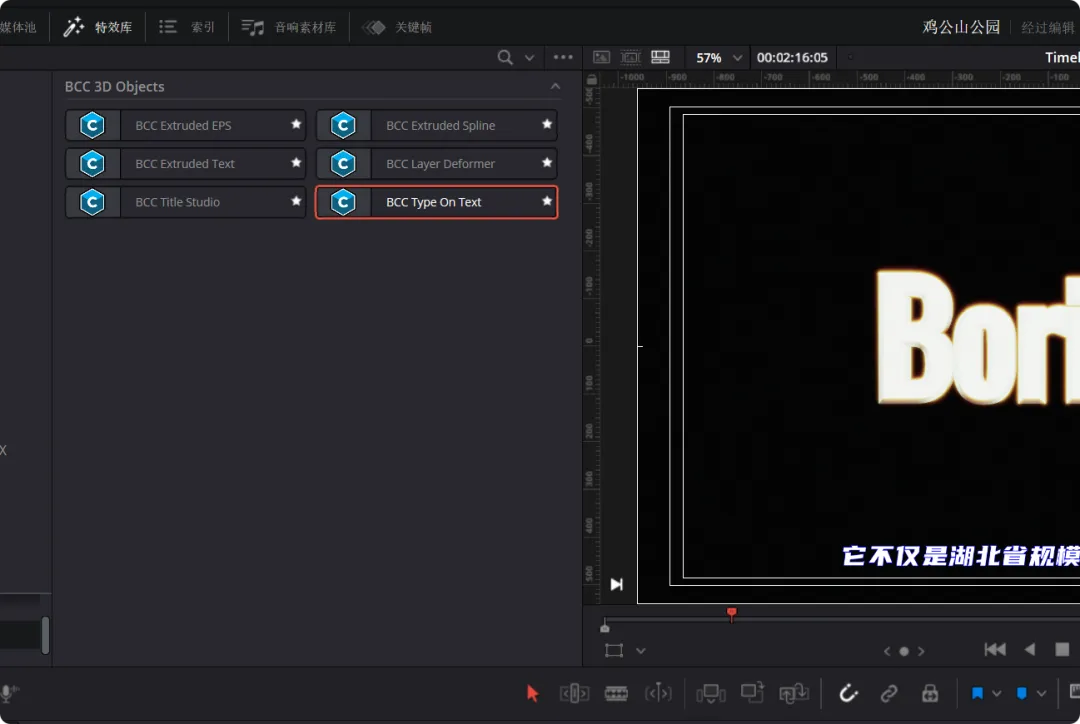Open the marker color dropdown
This screenshot has width=1080, height=724.
coord(1041,694)
